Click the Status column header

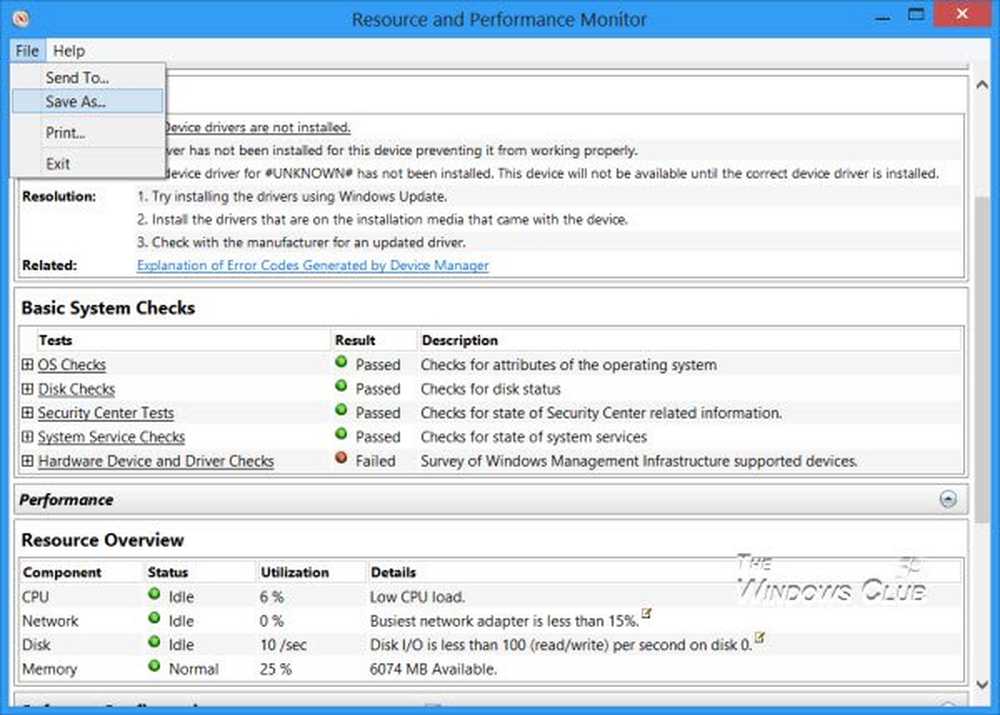pyautogui.click(x=168, y=573)
